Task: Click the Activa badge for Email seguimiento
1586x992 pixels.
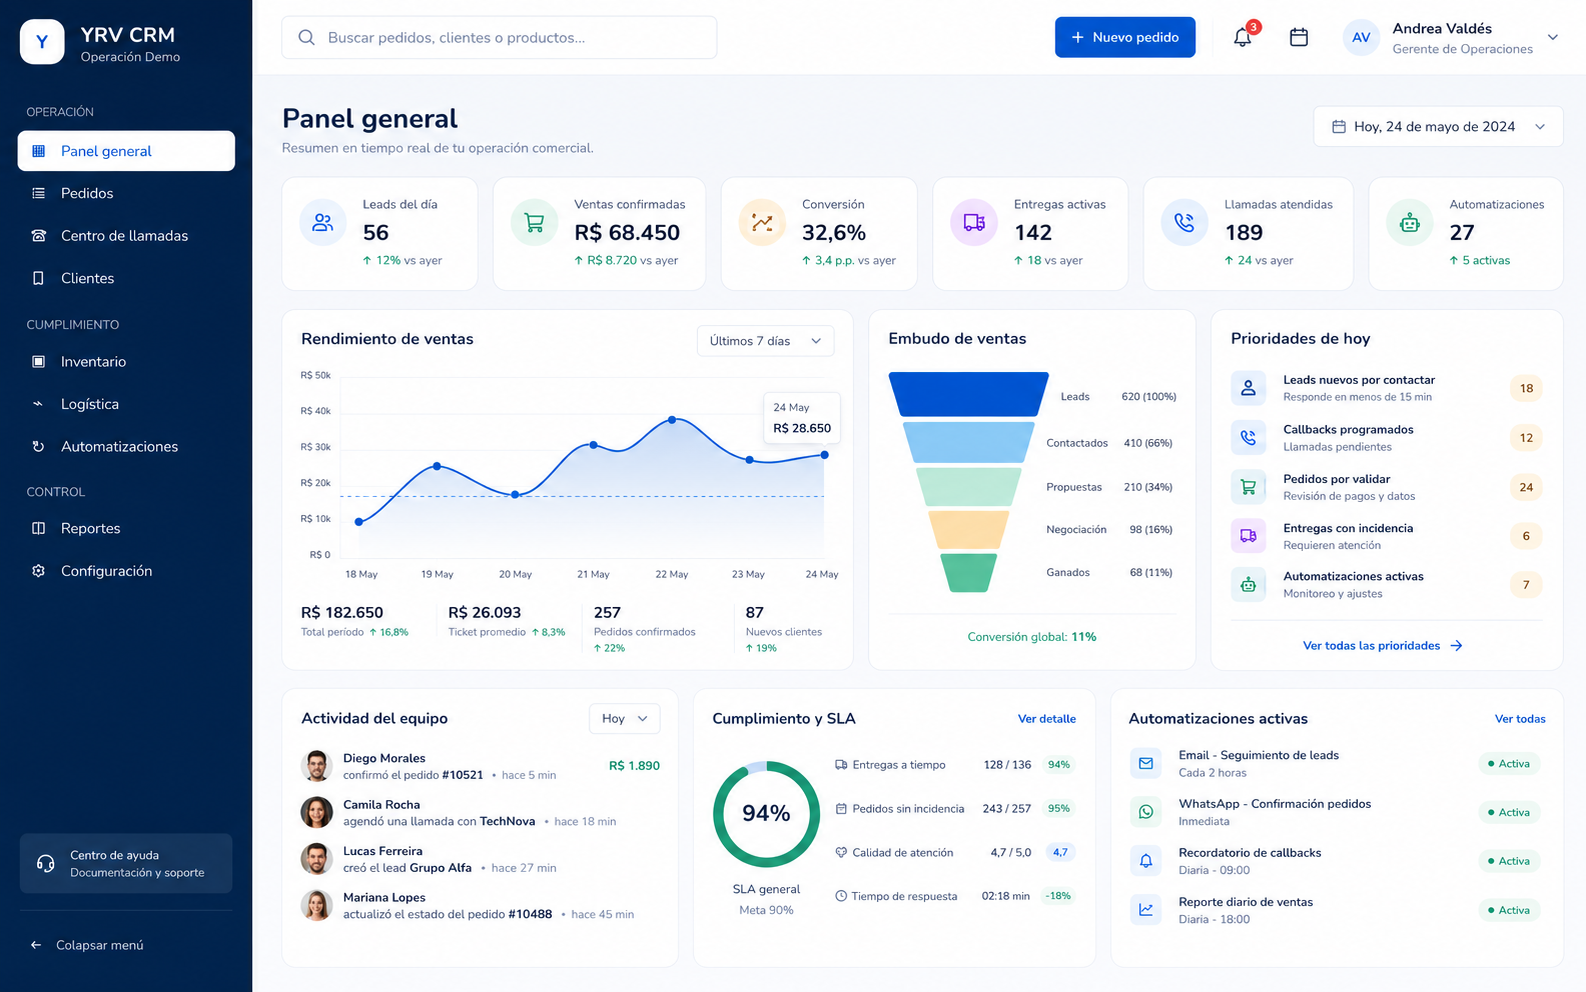Action: (x=1509, y=764)
